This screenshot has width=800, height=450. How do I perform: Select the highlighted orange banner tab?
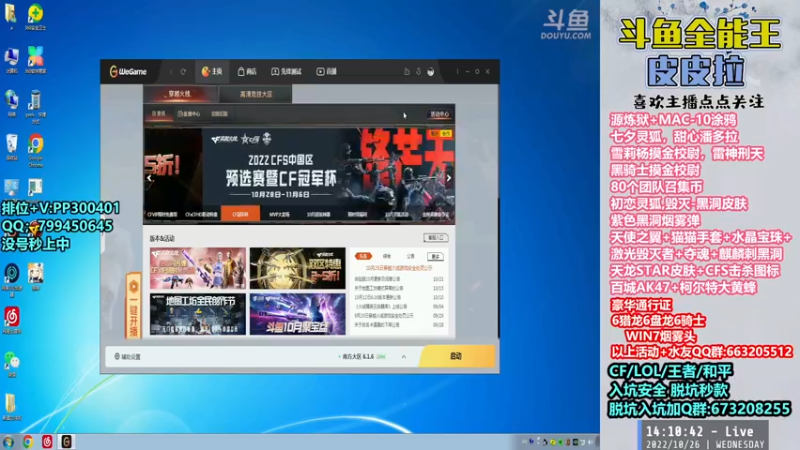(240, 214)
